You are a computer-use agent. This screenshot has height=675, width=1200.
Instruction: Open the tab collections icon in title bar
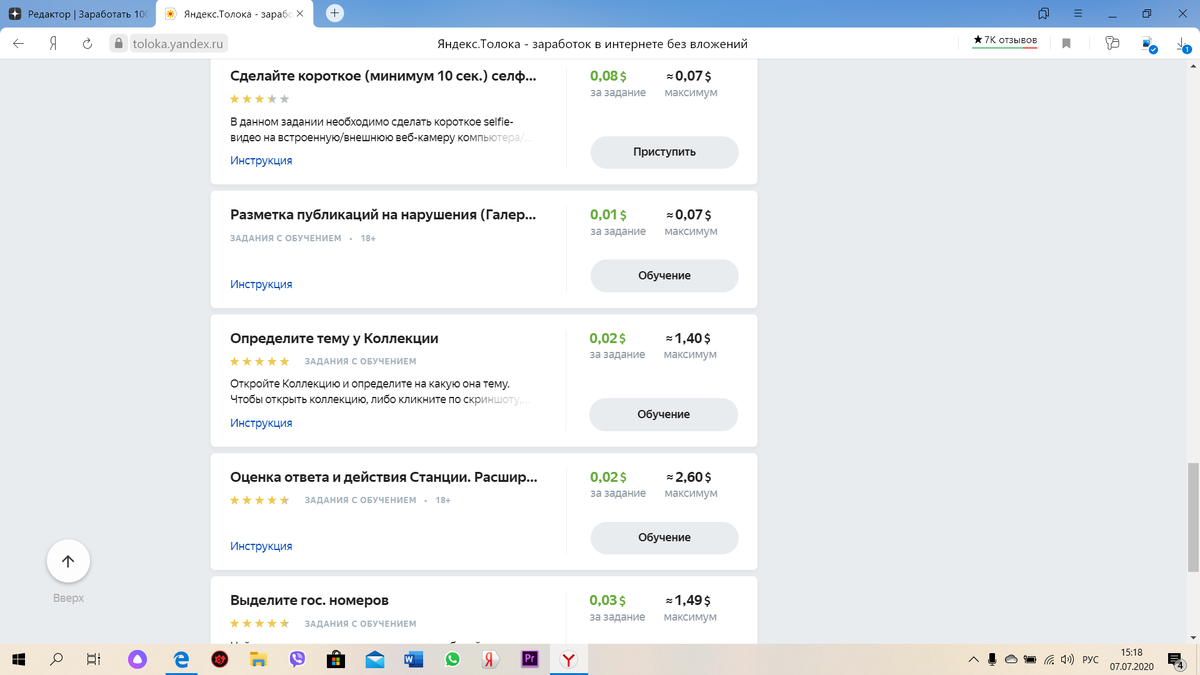tap(1044, 13)
